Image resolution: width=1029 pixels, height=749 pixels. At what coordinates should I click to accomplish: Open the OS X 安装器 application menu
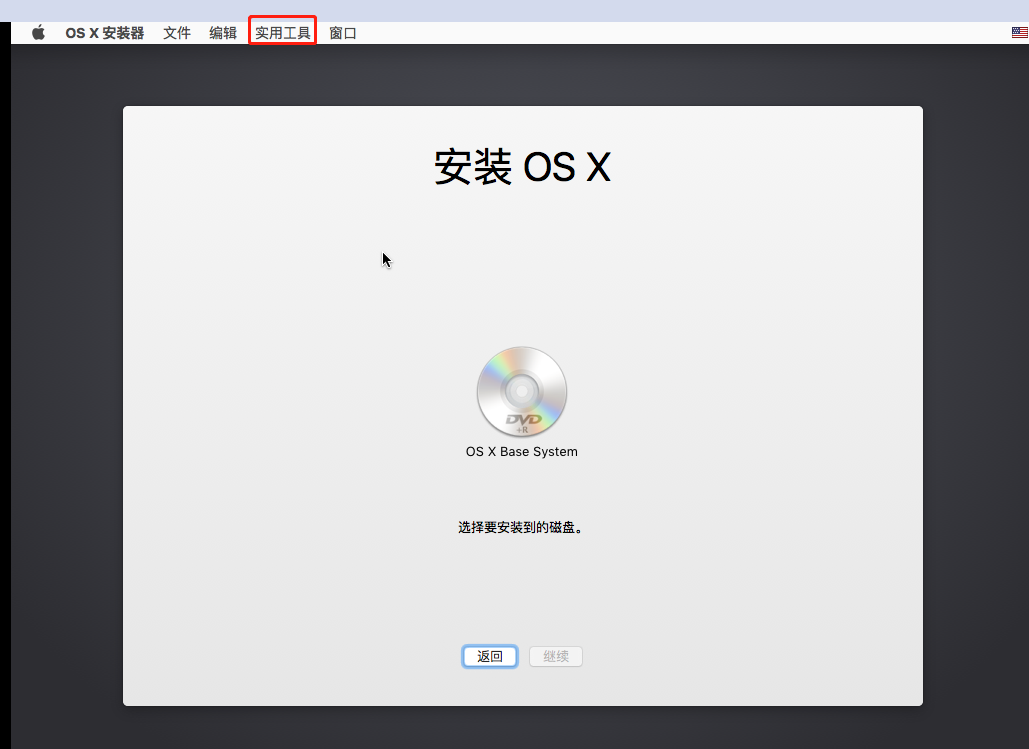pyautogui.click(x=104, y=31)
